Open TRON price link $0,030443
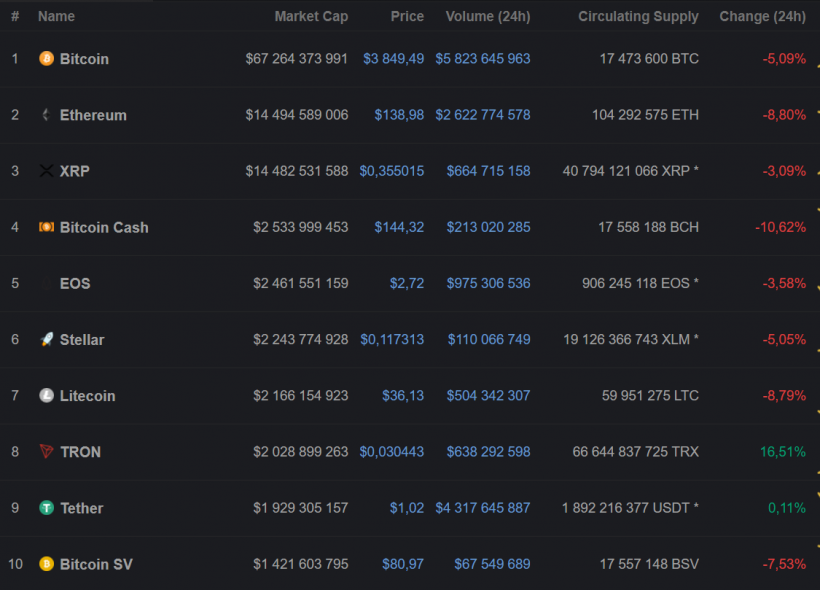Screen dimensions: 820x590 [x=391, y=452]
